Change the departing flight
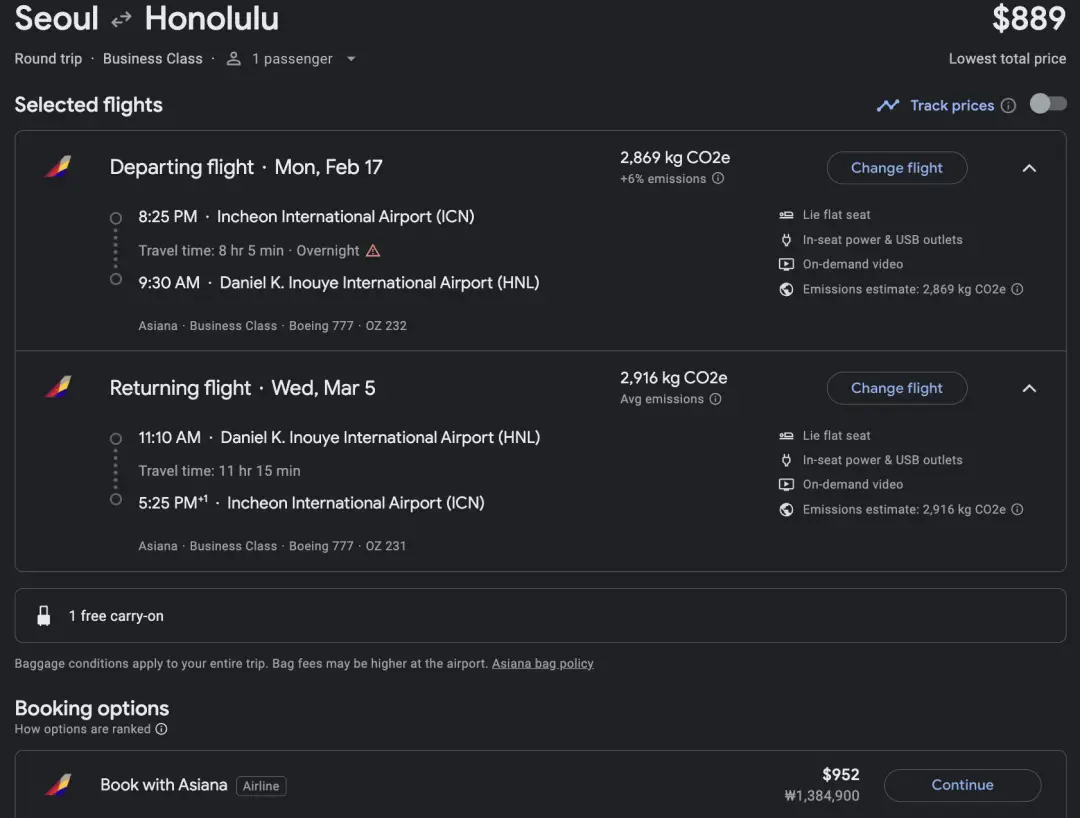This screenshot has height=818, width=1080. click(896, 168)
